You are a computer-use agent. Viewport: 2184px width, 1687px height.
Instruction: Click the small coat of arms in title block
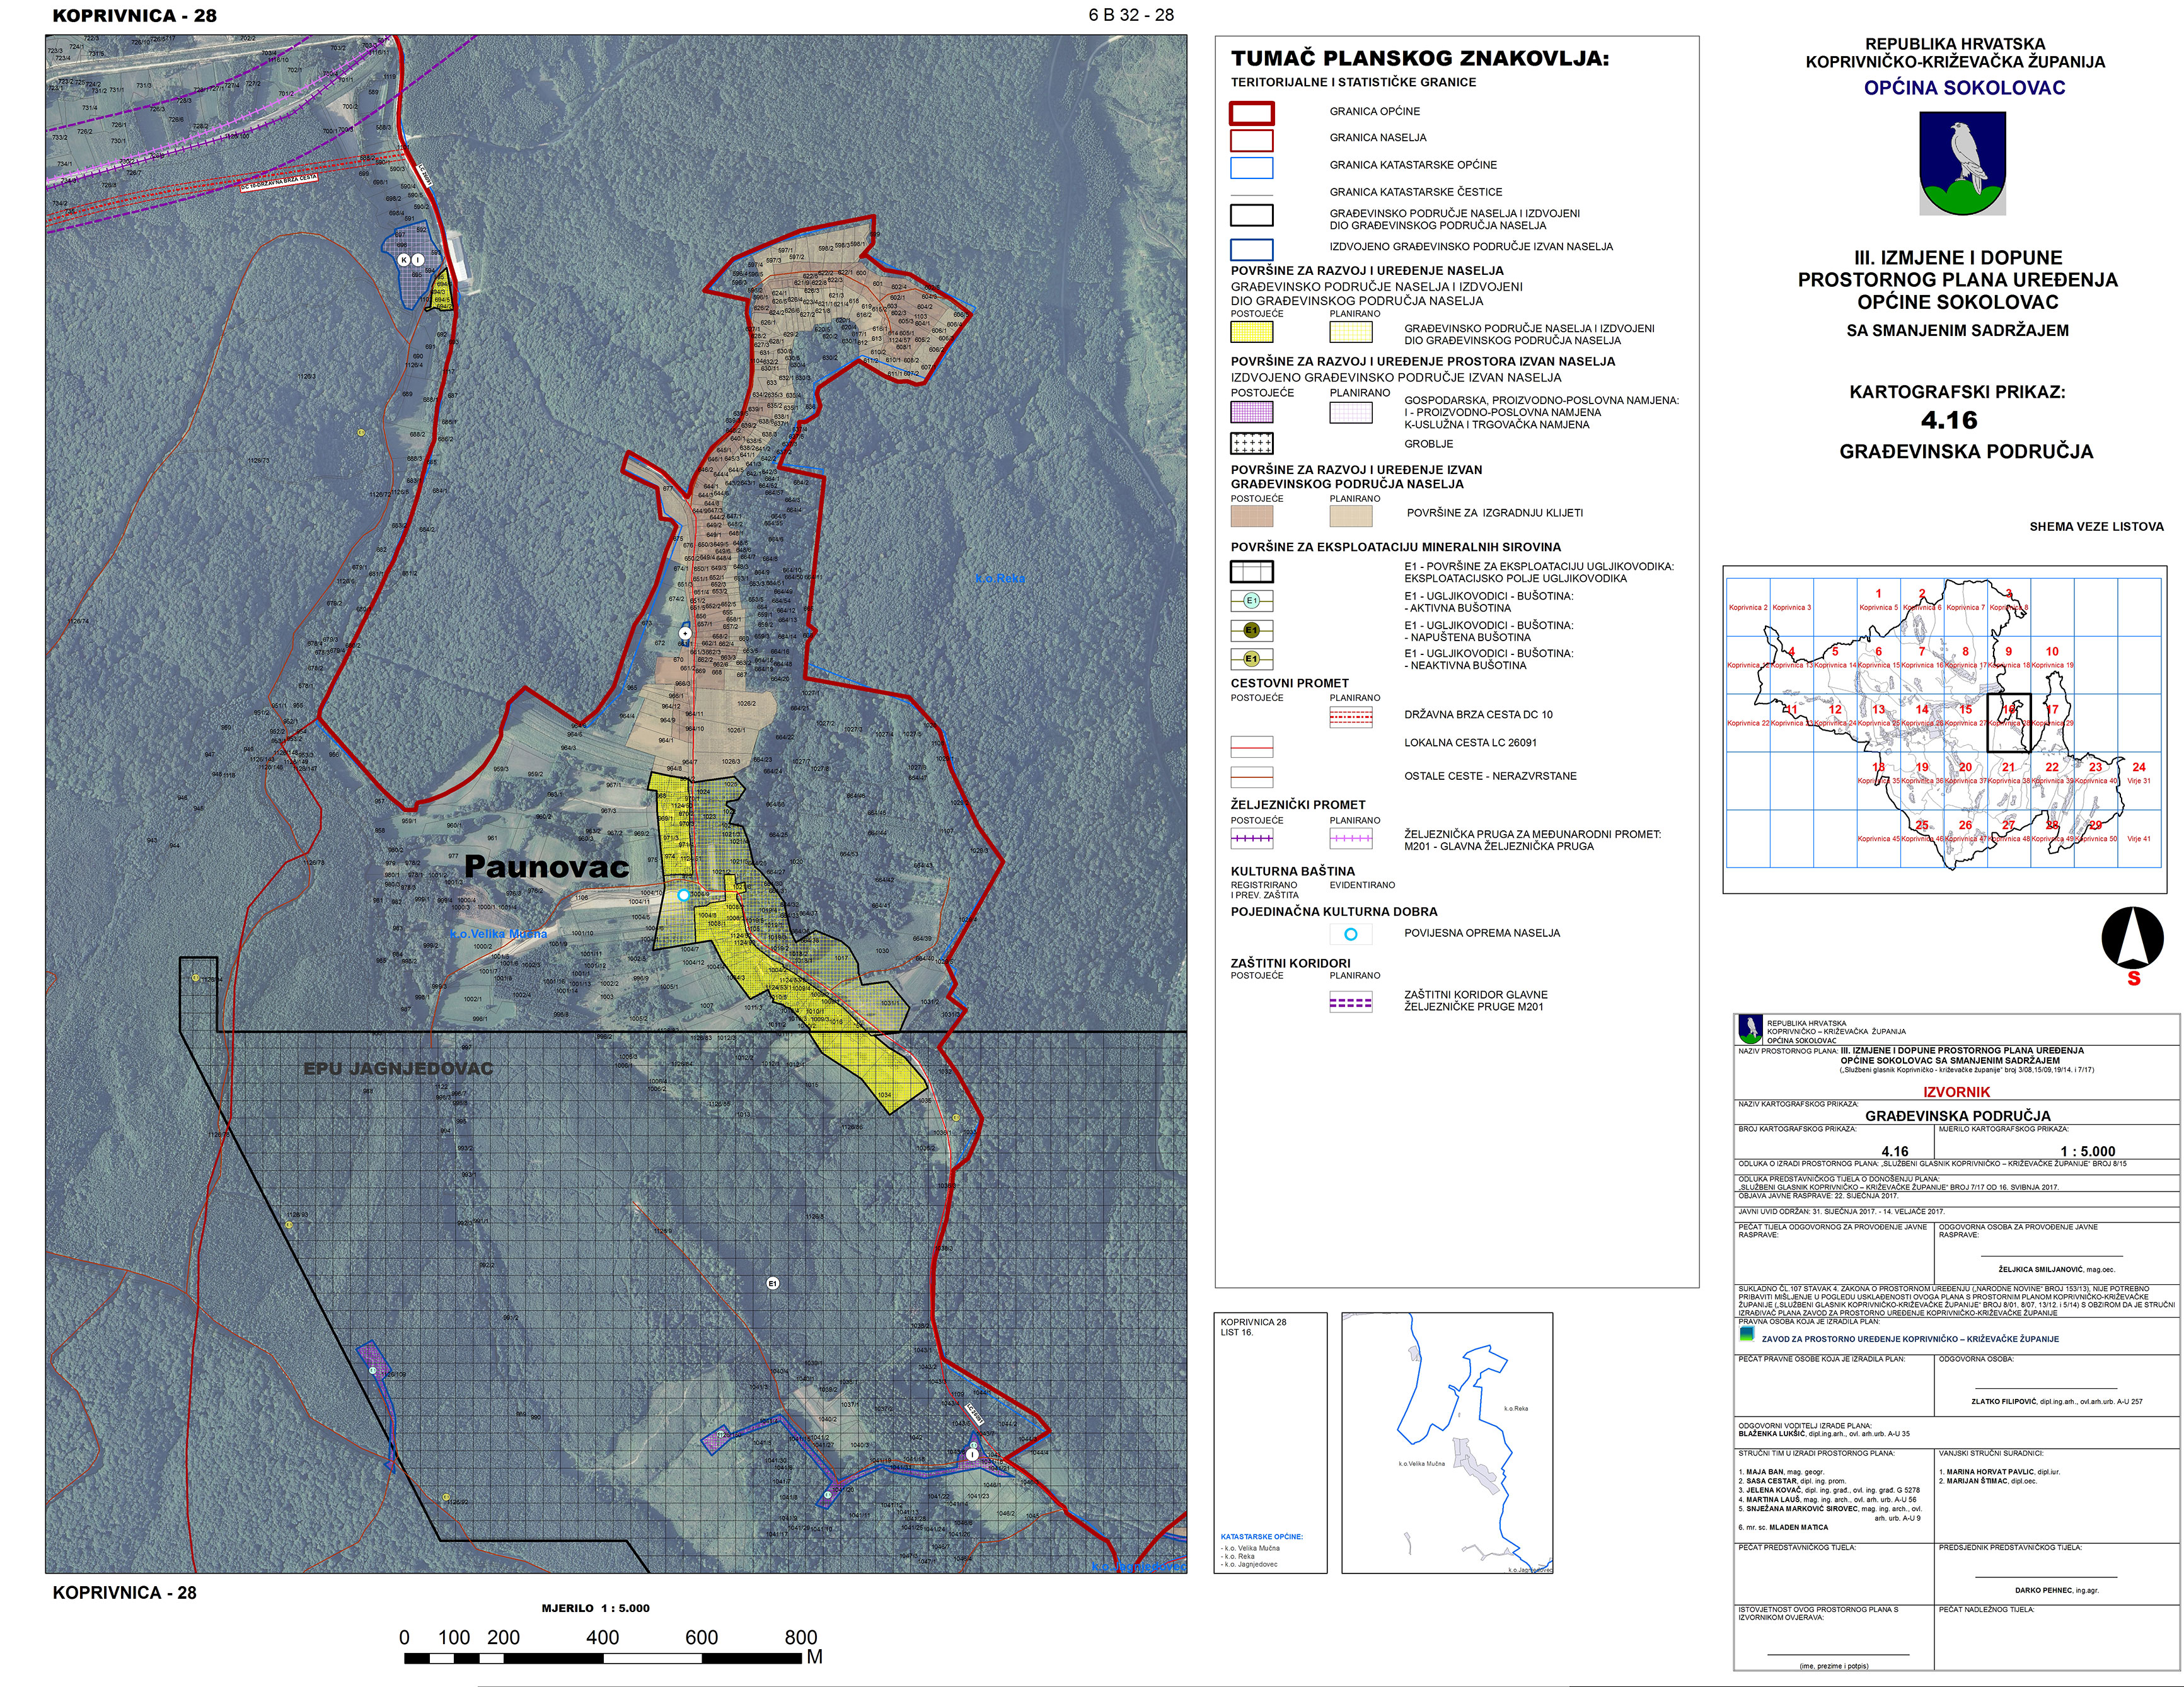(x=1750, y=1030)
